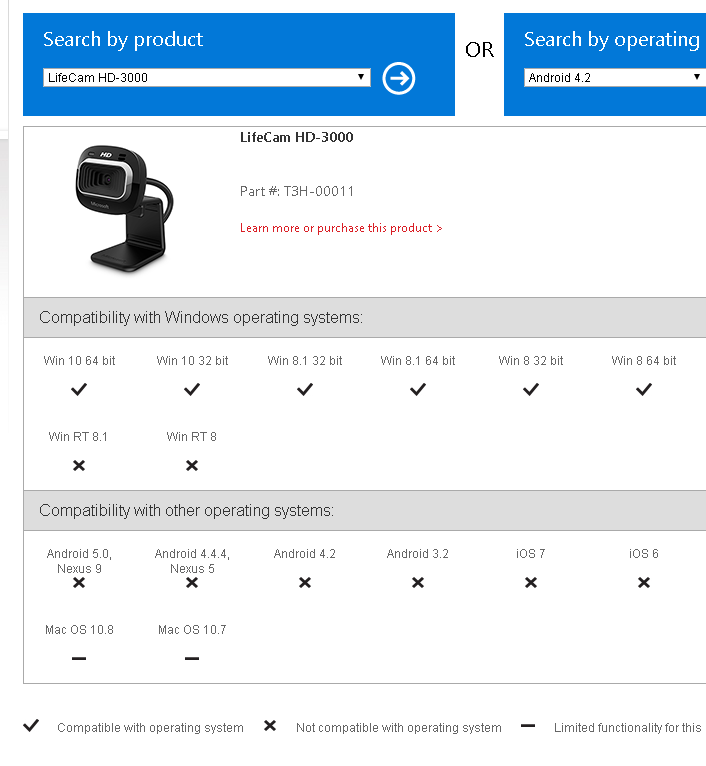Click the checkmark under Win 10 32 bit

tap(192, 390)
